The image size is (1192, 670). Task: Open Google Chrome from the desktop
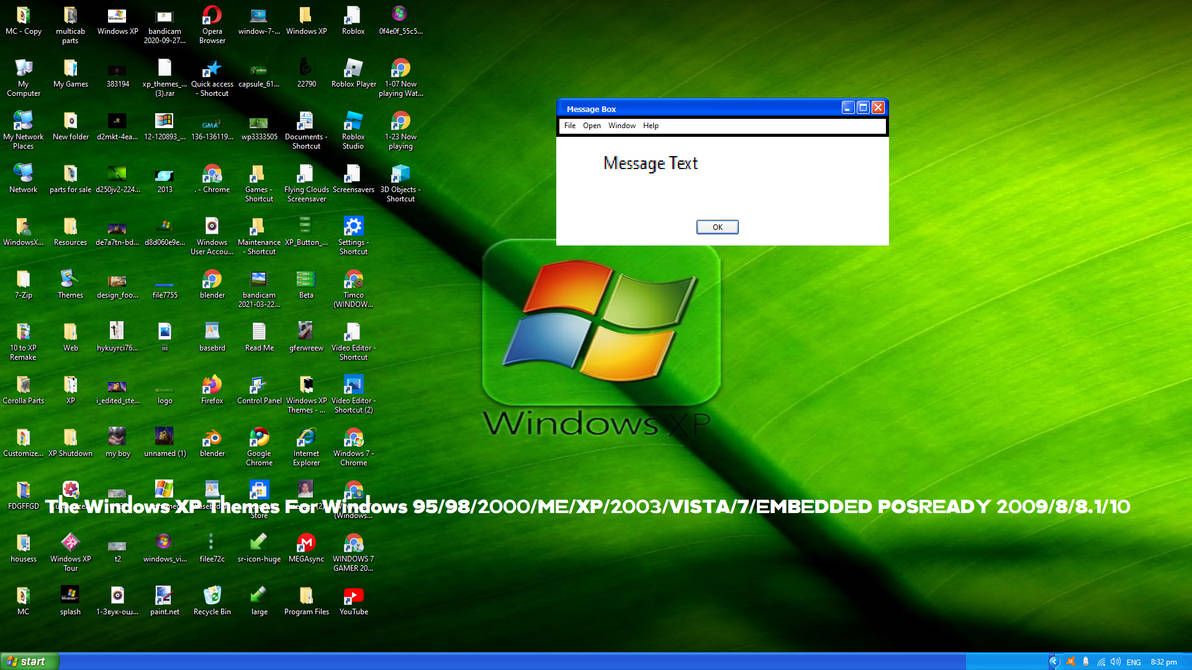[259, 440]
